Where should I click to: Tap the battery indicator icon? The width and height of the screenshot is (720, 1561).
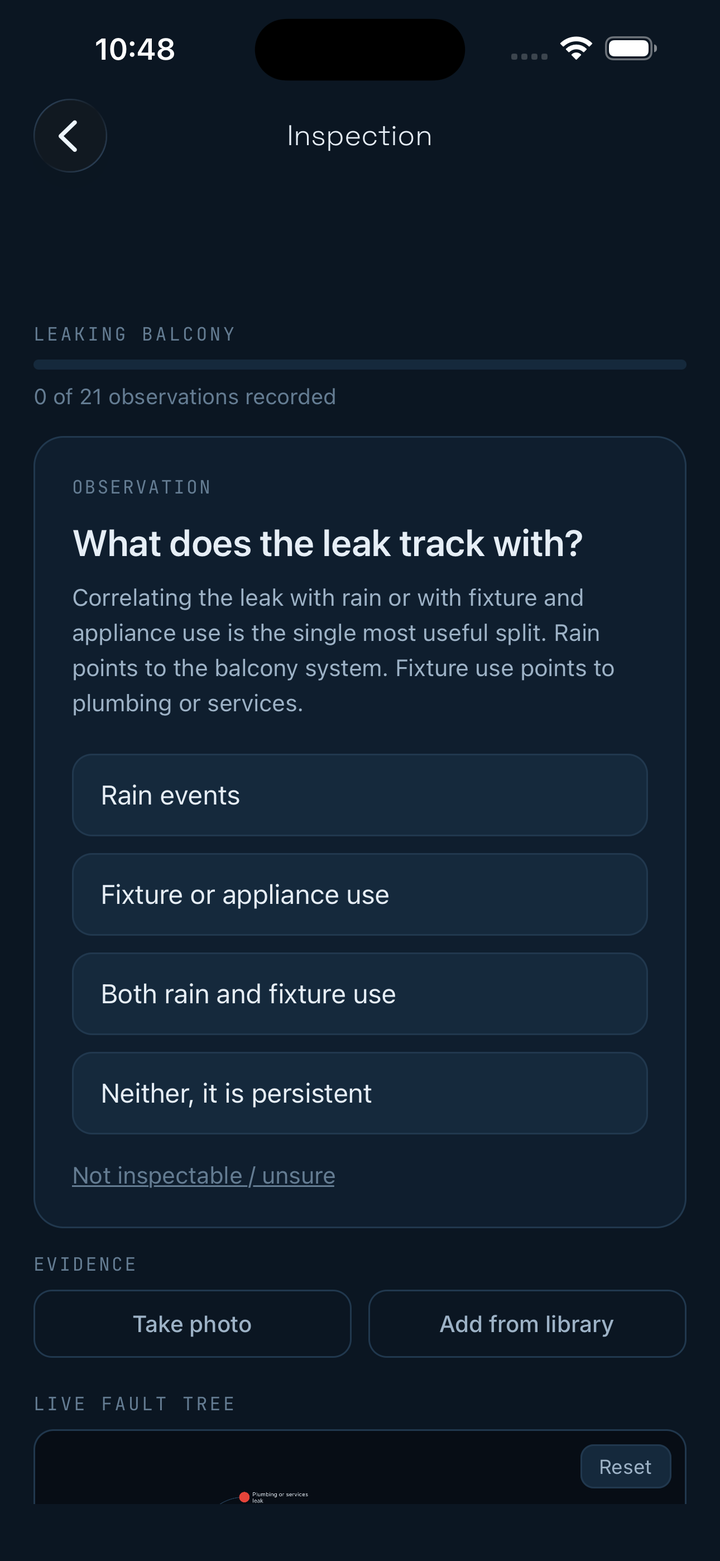(x=631, y=48)
